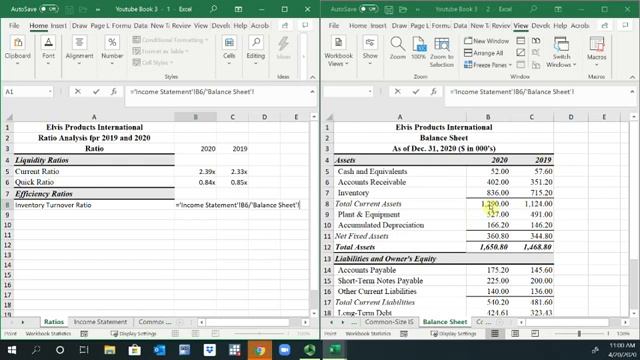Collapse ribbon in right window

632,77
